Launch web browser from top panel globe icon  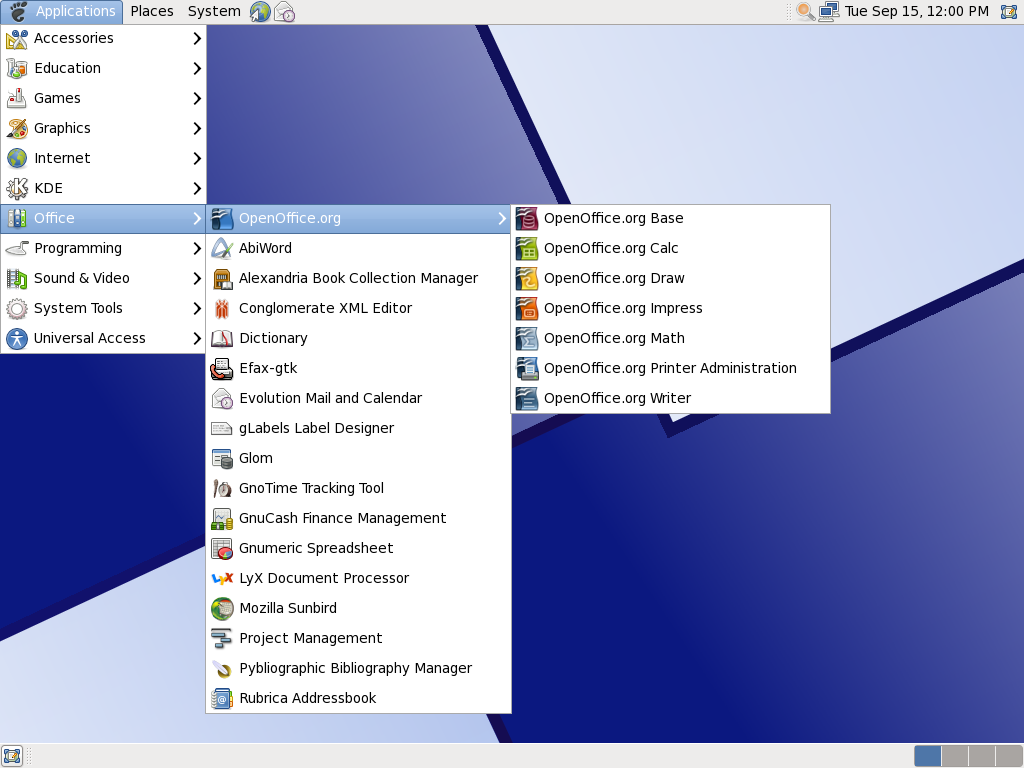260,12
